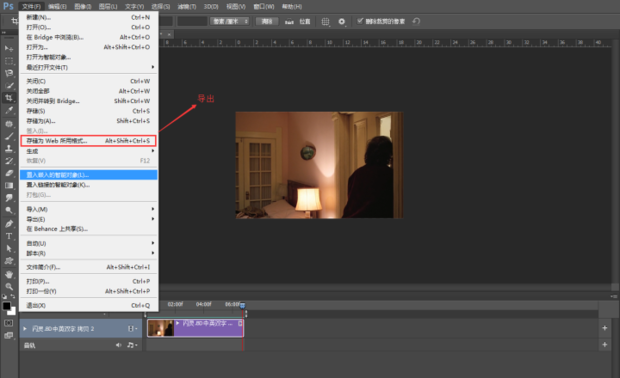This screenshot has height=378, width=620.
Task: Select the Crop tool in toolbox
Action: tap(9, 98)
